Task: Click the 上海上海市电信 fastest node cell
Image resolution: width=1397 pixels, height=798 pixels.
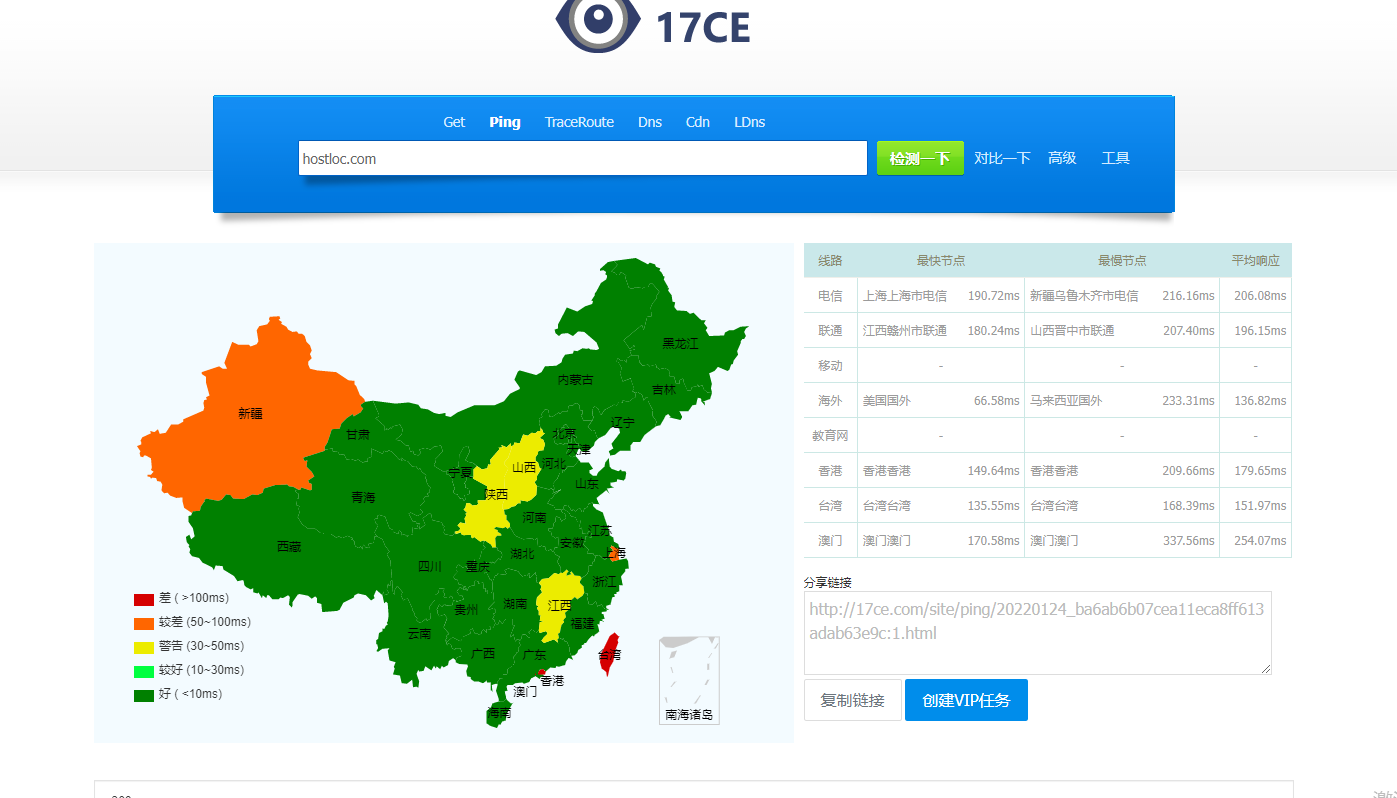Action: point(905,296)
